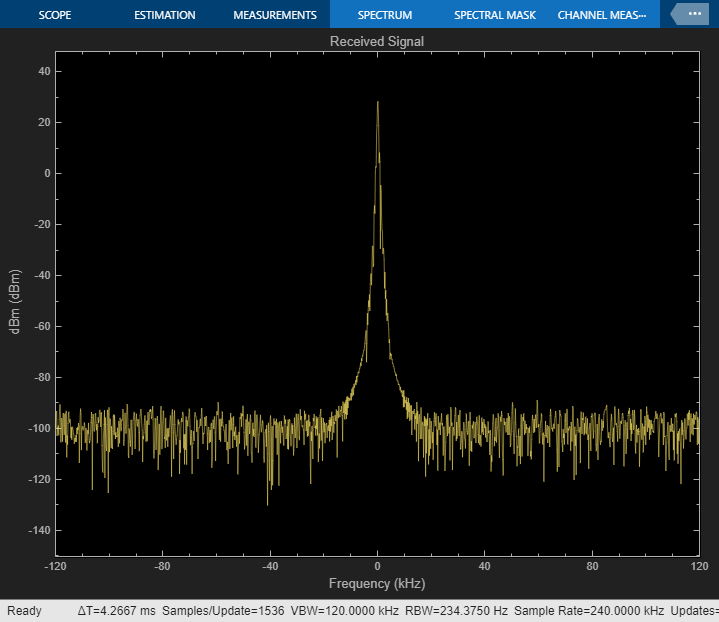
Task: Switch to the Scope tab
Action: [x=56, y=16]
